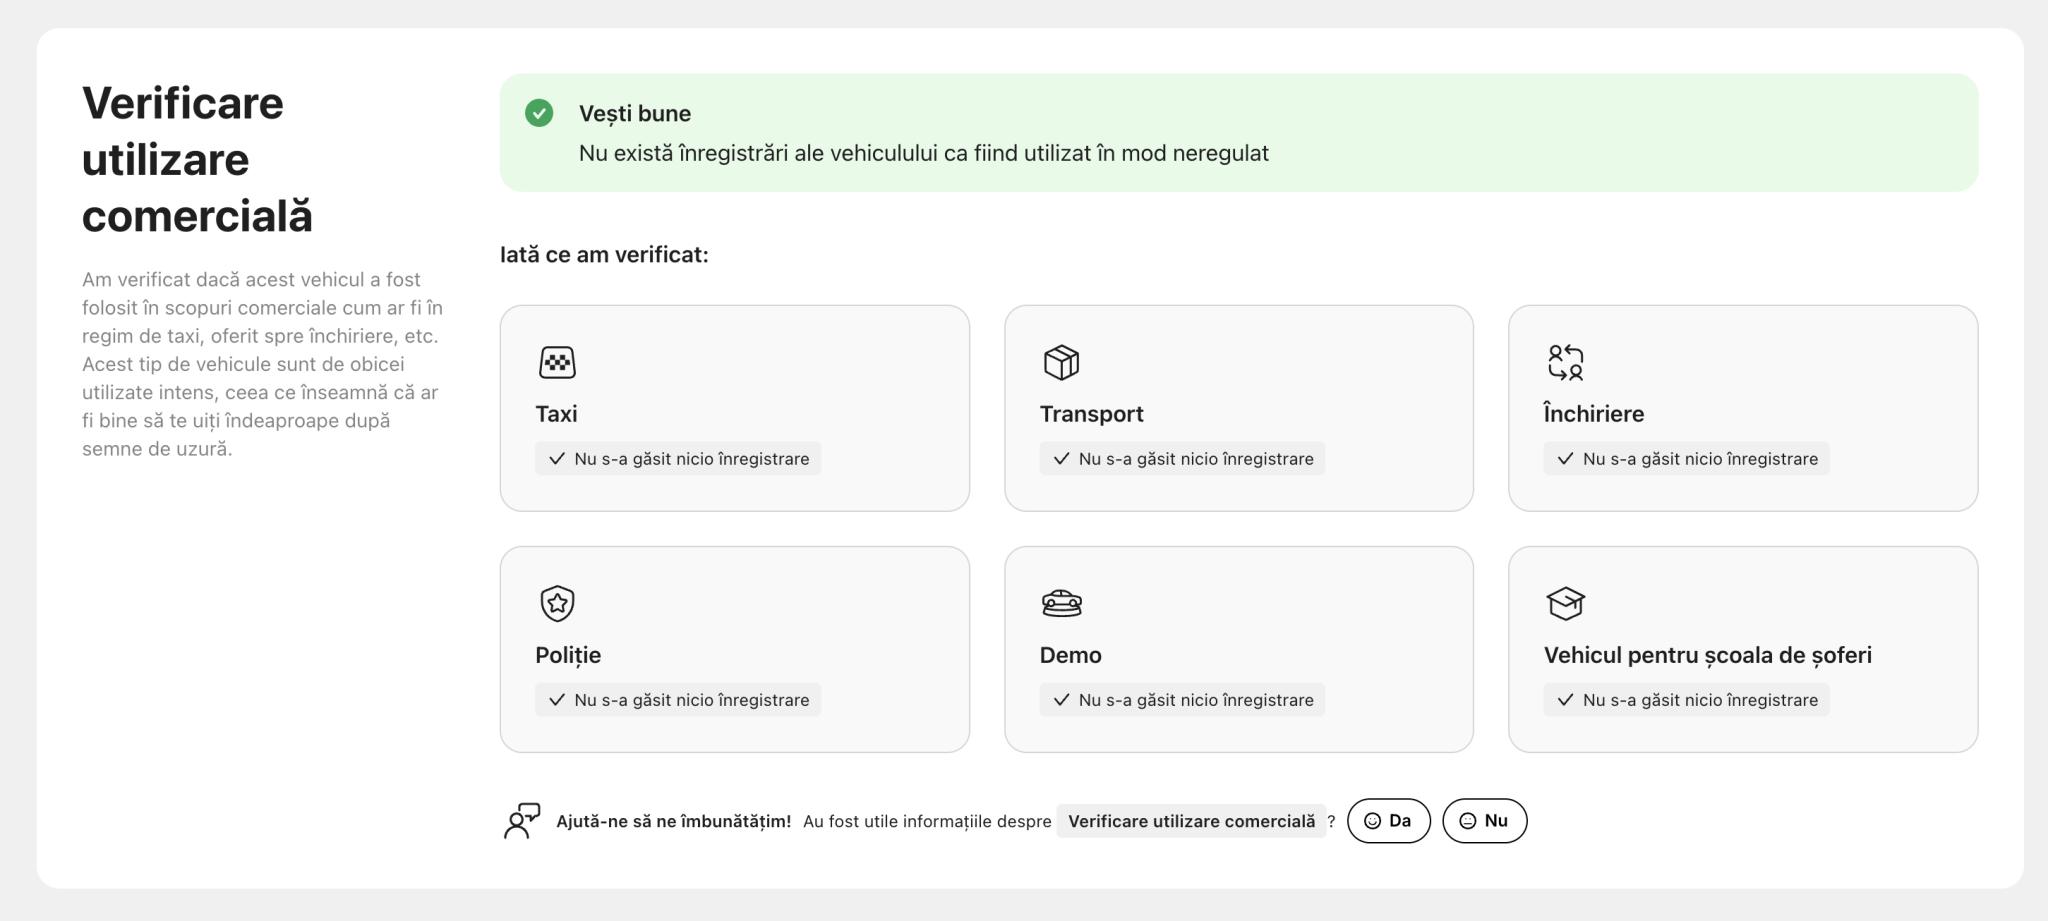Click the driving school graduation cap icon
Screen dimensions: 2048x921
[1565, 603]
